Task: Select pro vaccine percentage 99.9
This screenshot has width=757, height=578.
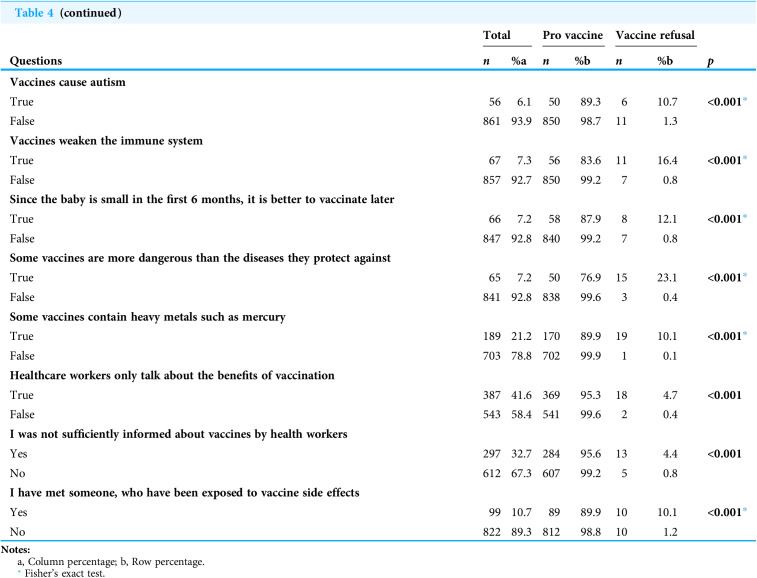Action: pos(590,356)
